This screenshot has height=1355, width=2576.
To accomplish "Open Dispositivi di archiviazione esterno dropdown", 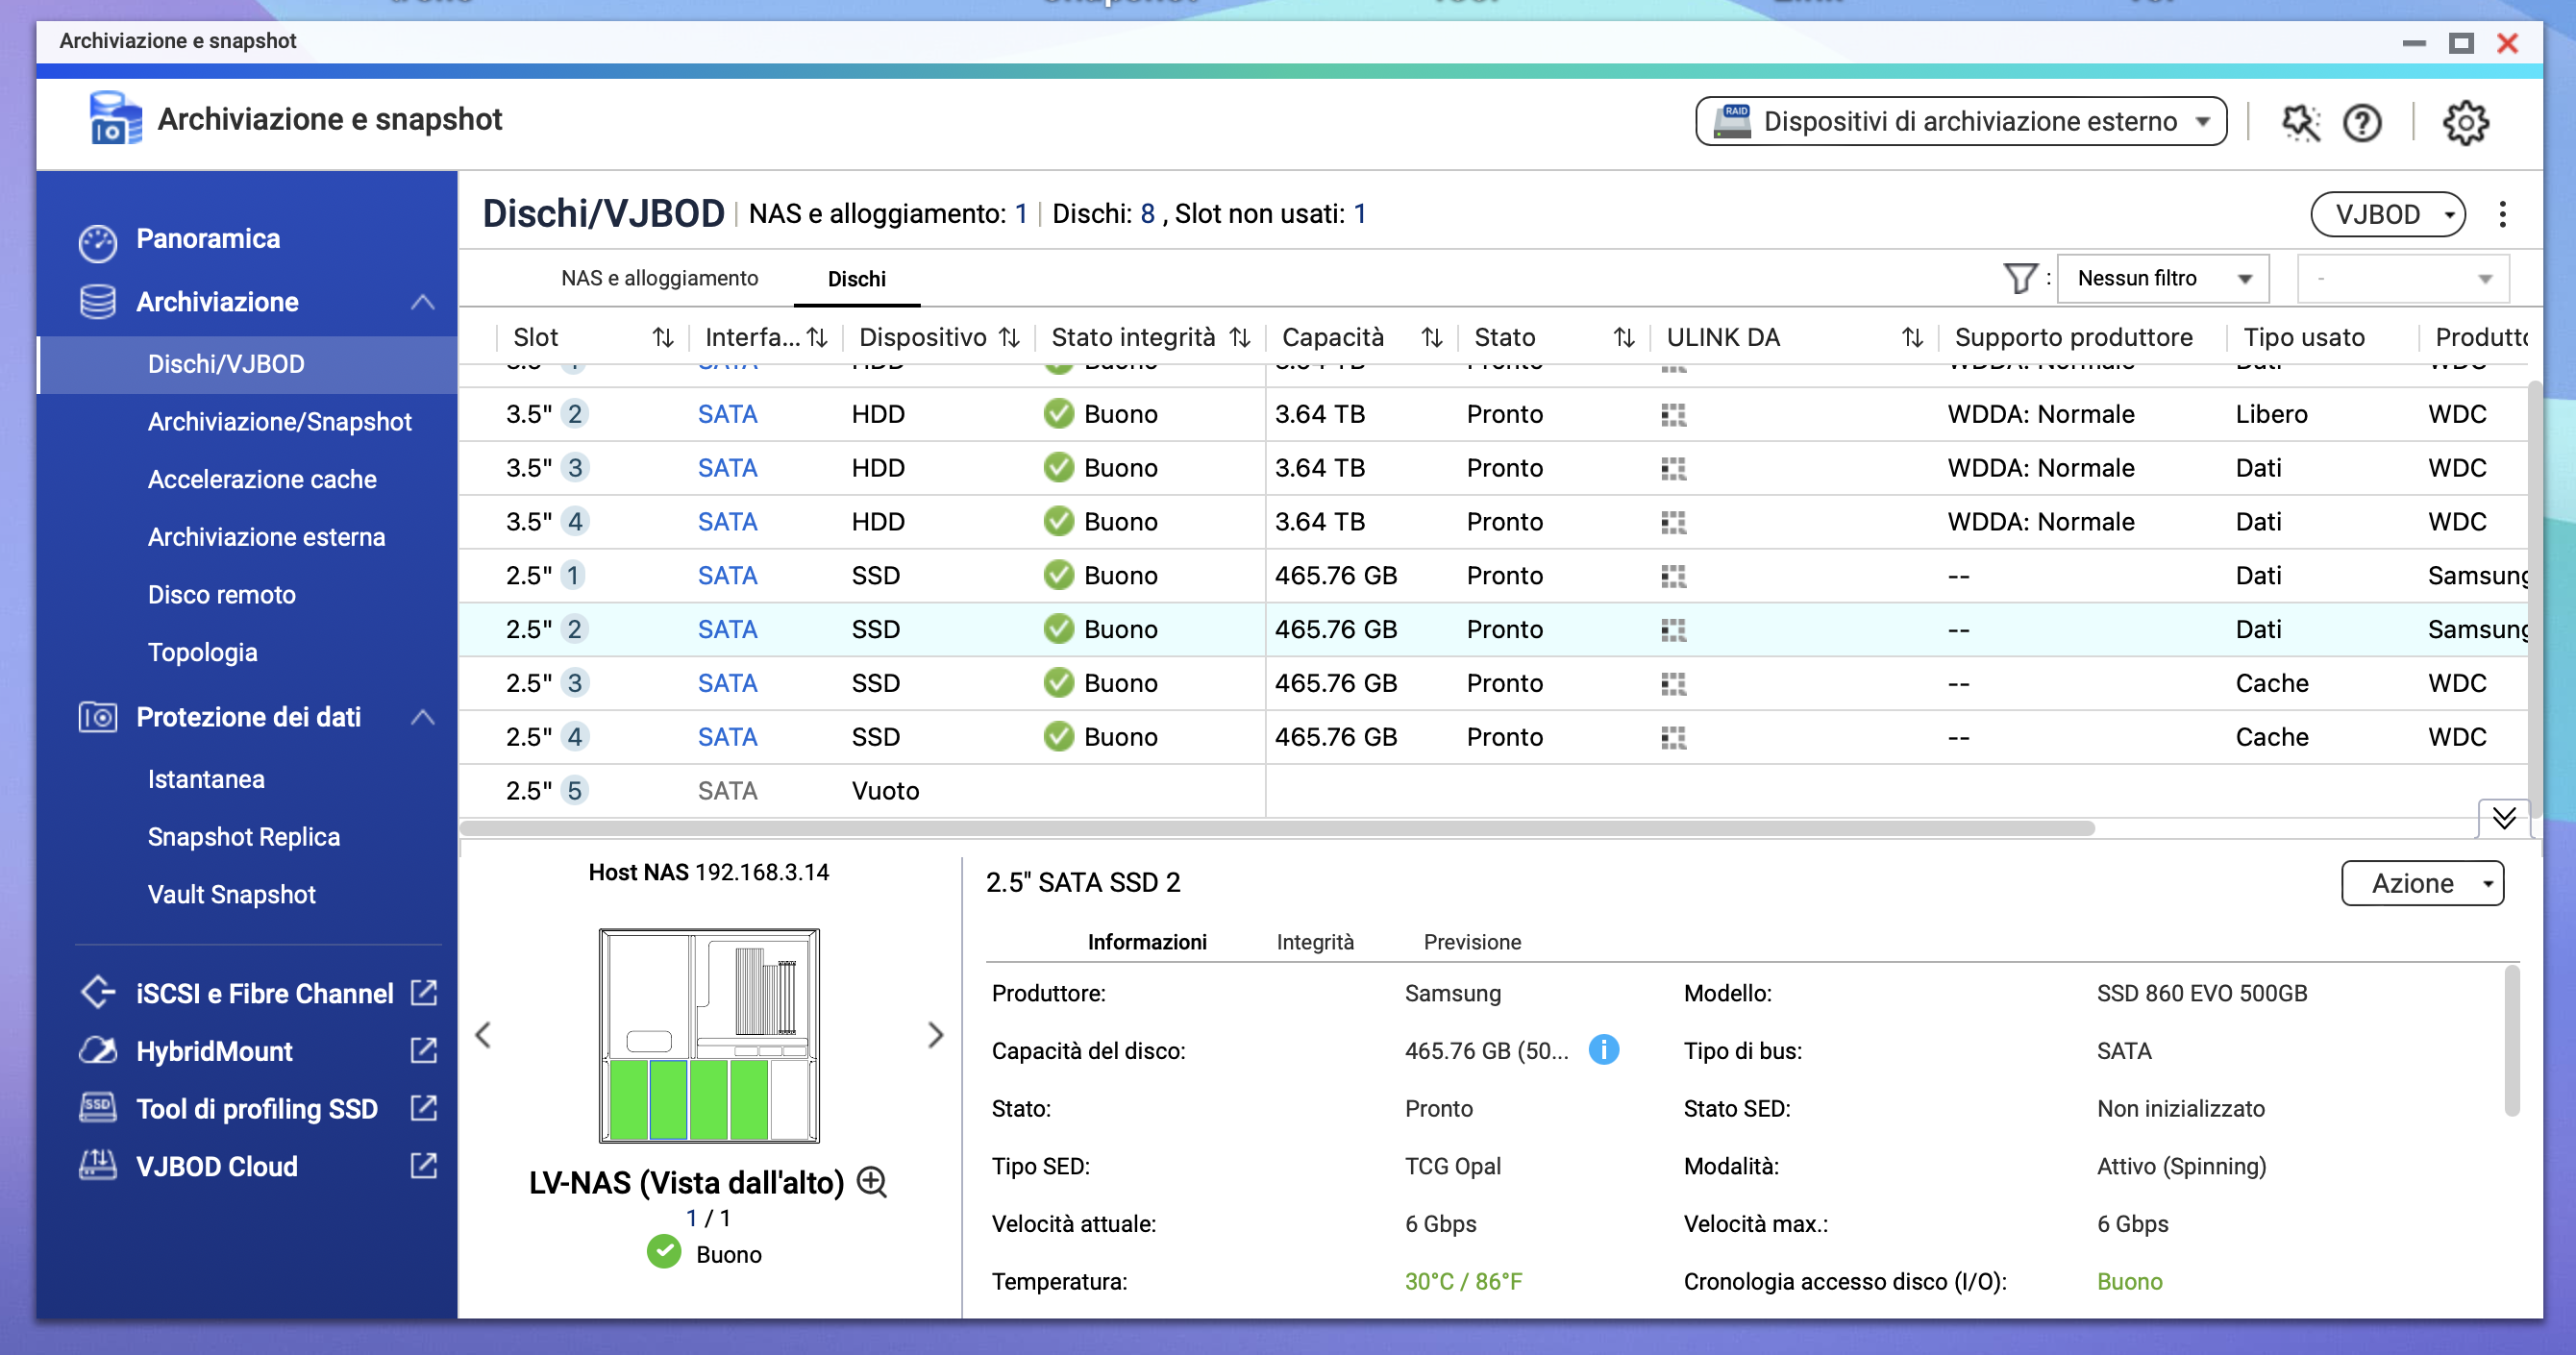I will 1960,121.
